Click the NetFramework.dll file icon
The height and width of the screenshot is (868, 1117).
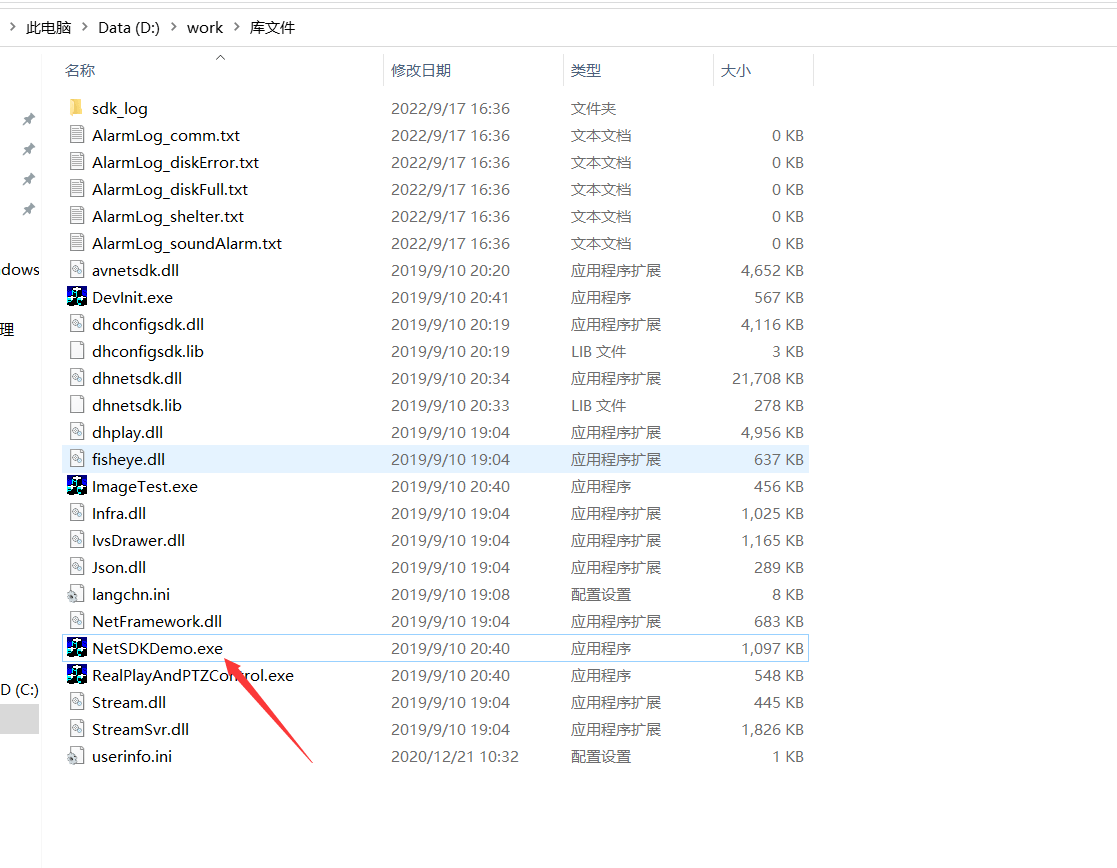[77, 621]
